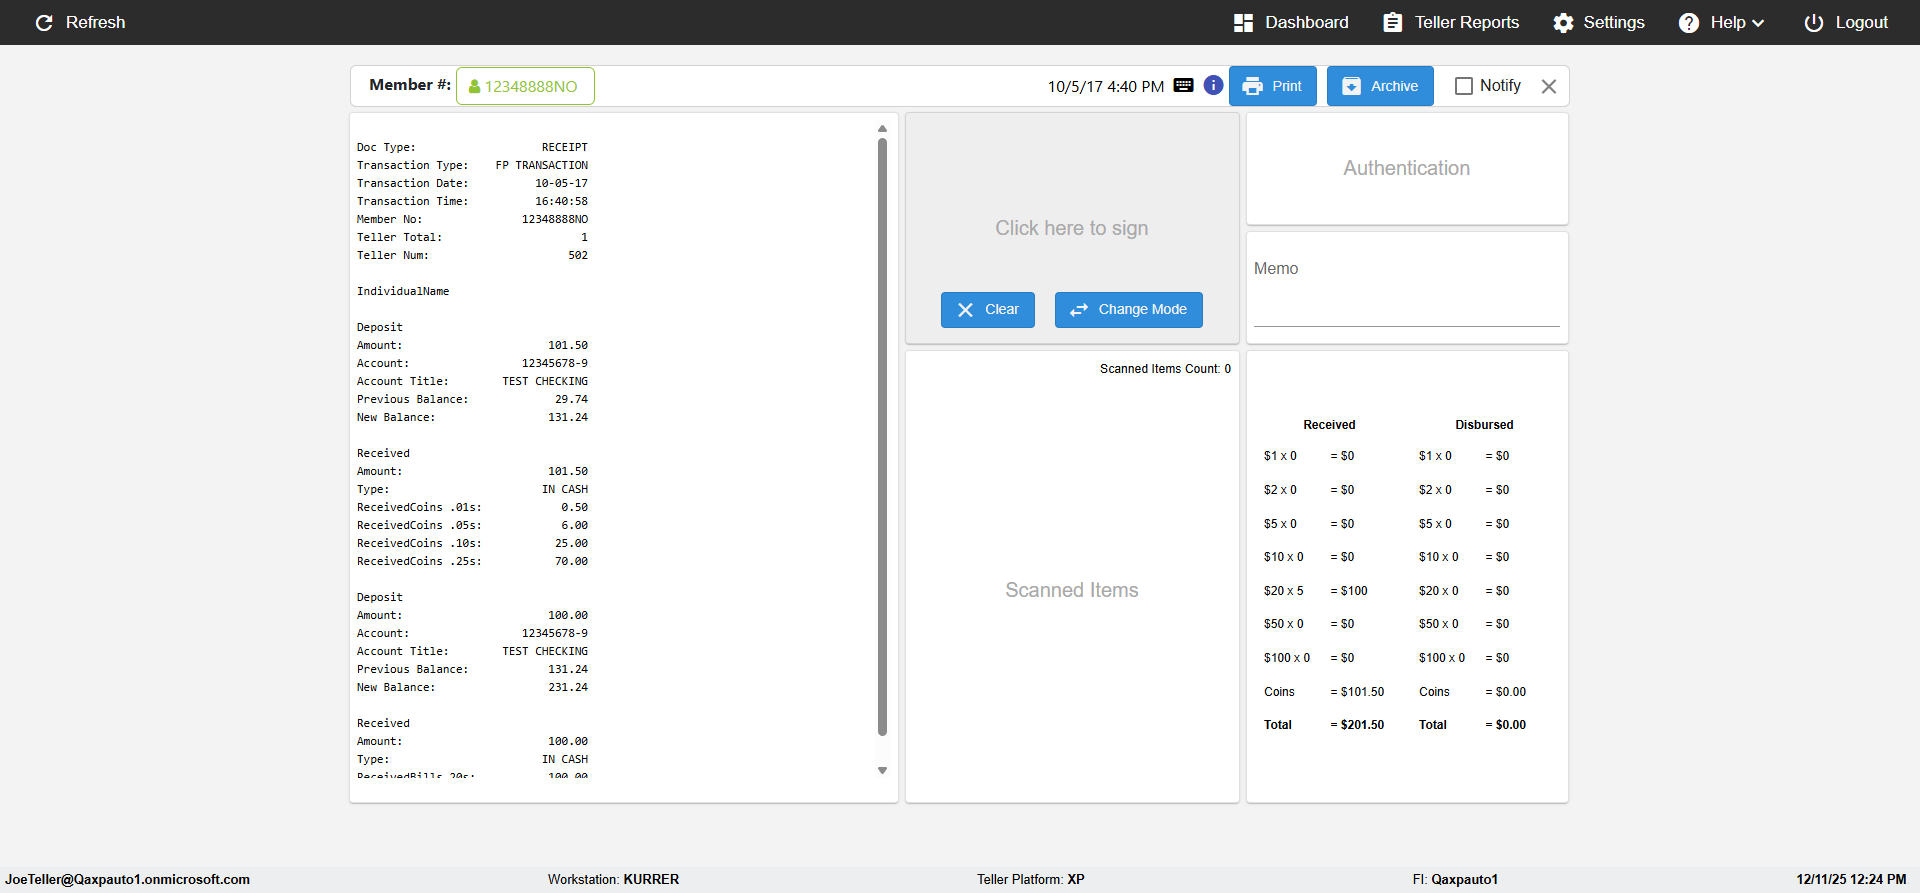This screenshot has width=1920, height=893.
Task: Click the Disbursed Total $0.00 value
Action: pyautogui.click(x=1506, y=725)
